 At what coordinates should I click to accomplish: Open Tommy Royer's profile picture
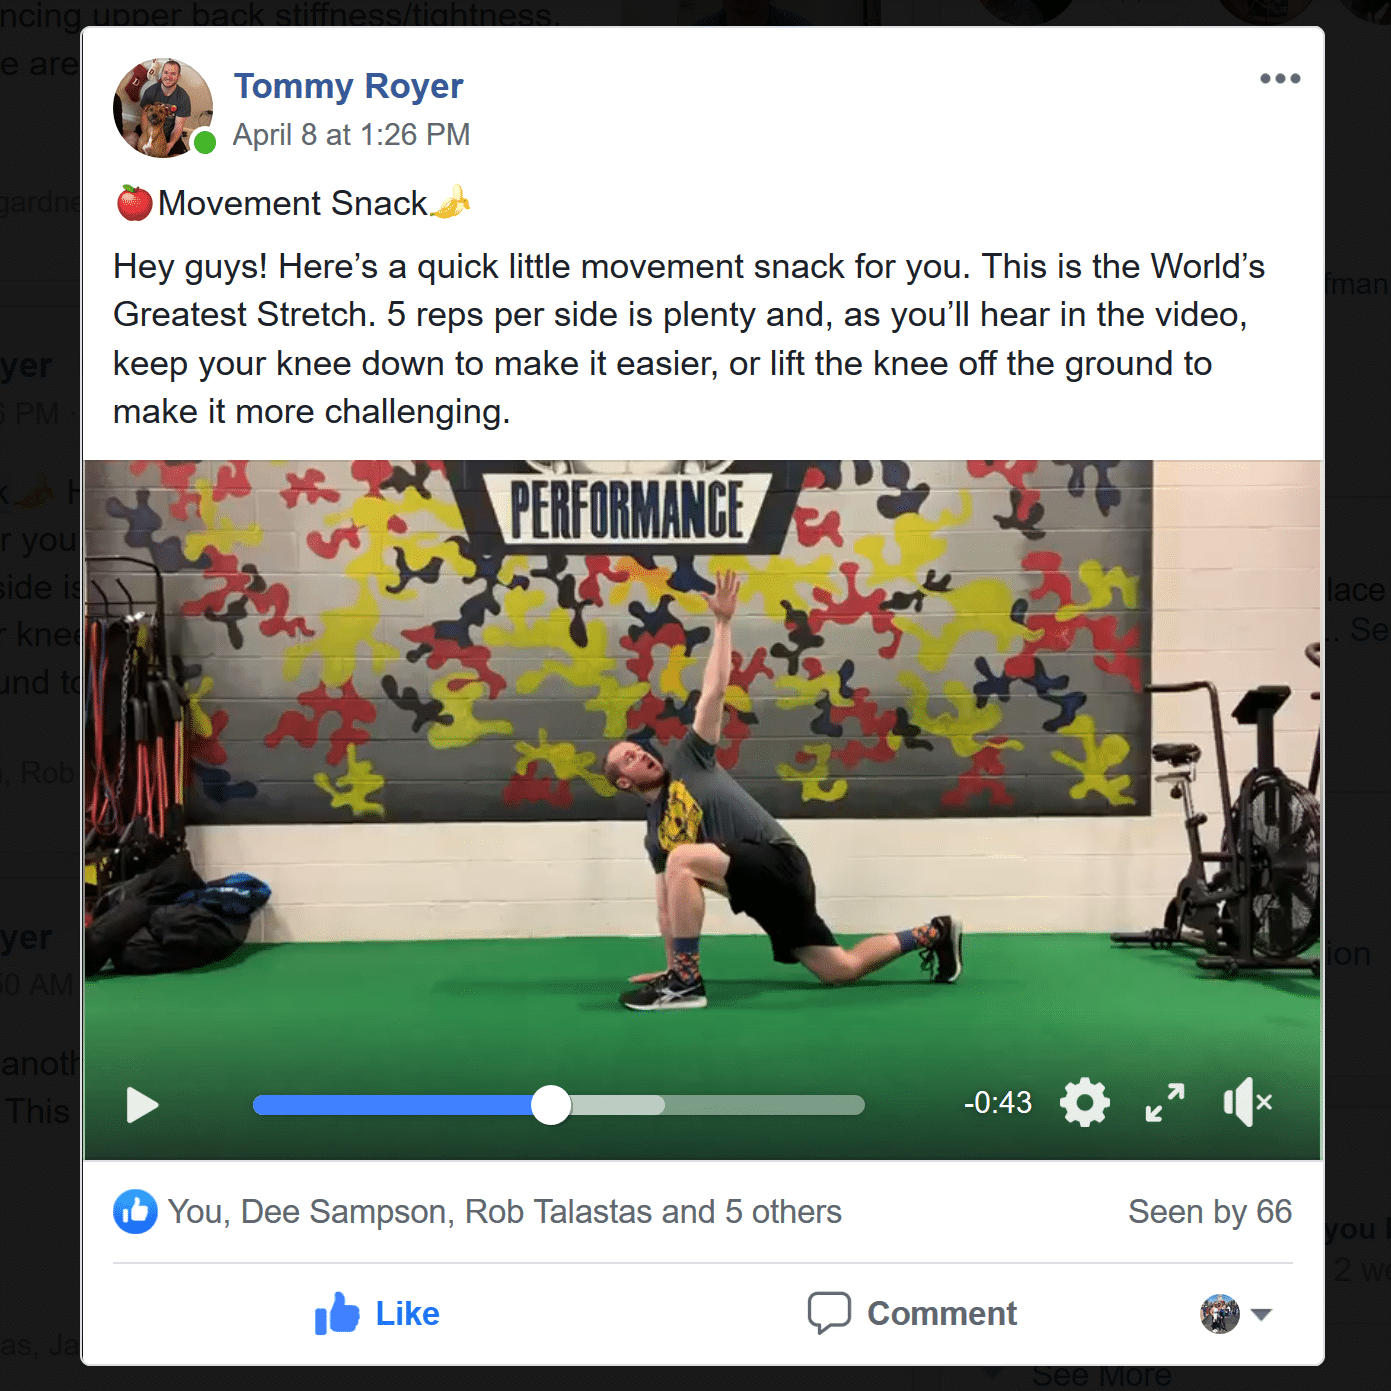tap(163, 108)
